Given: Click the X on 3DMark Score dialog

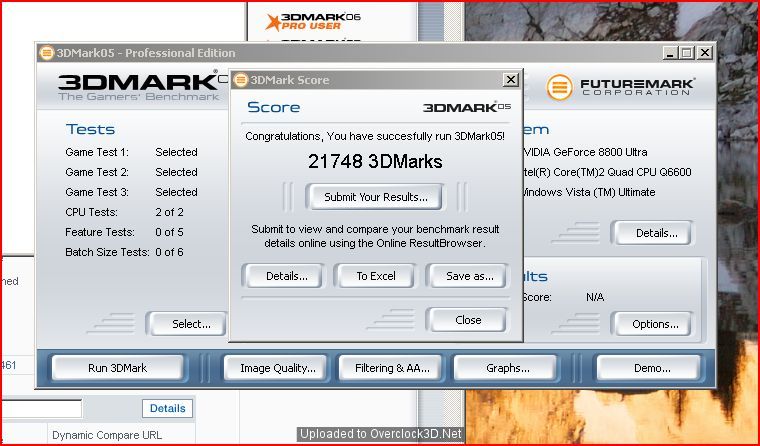Looking at the screenshot, I should 510,80.
